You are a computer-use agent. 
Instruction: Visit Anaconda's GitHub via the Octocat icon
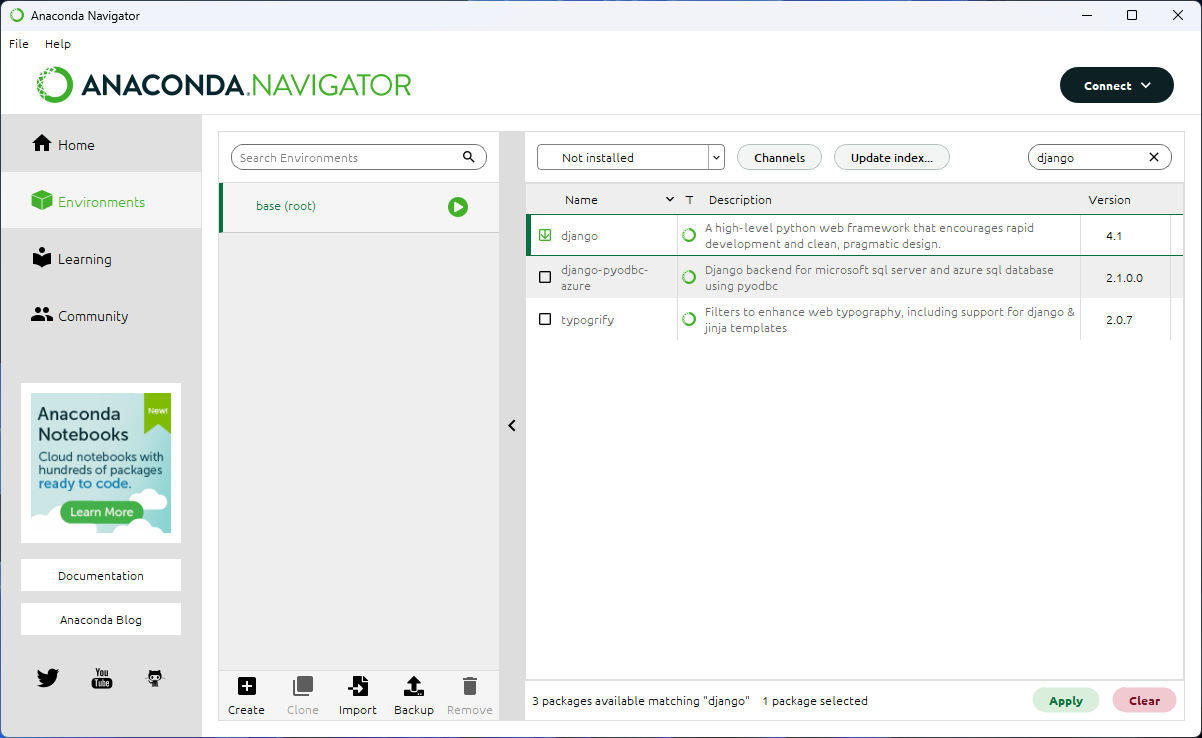(x=154, y=677)
